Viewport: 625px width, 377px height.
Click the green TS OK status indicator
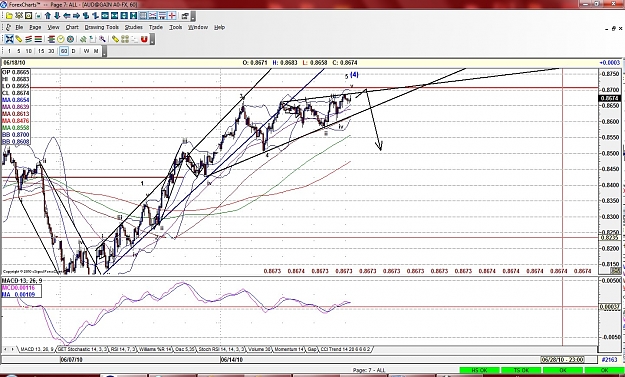coord(521,371)
